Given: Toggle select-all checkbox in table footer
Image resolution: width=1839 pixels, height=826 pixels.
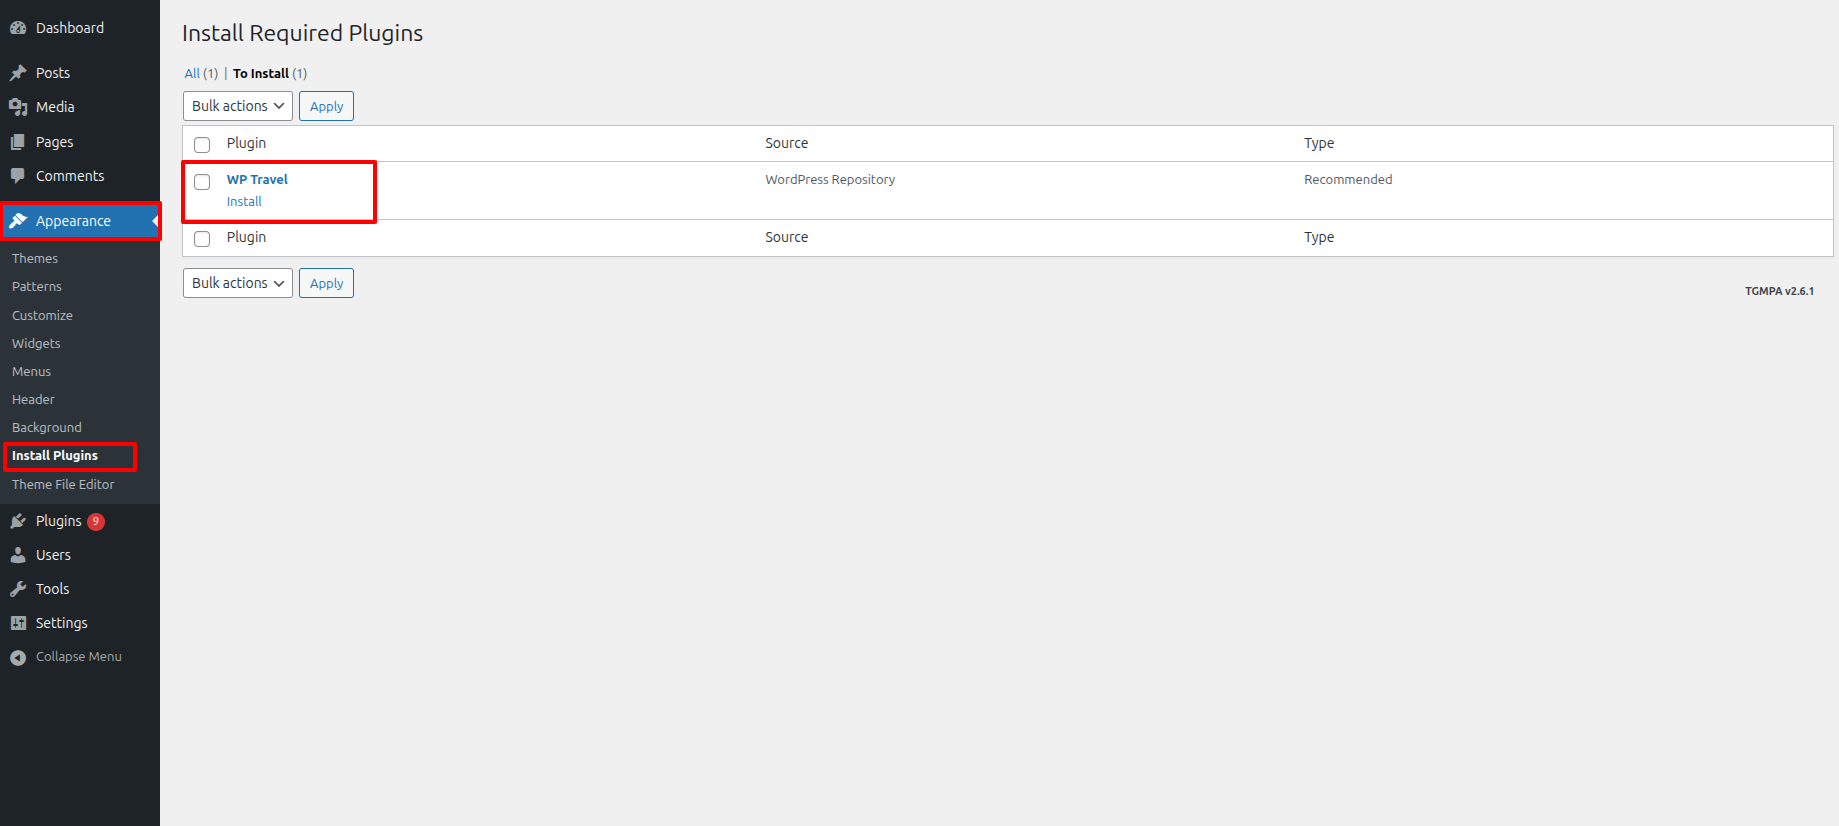Looking at the screenshot, I should [x=202, y=238].
